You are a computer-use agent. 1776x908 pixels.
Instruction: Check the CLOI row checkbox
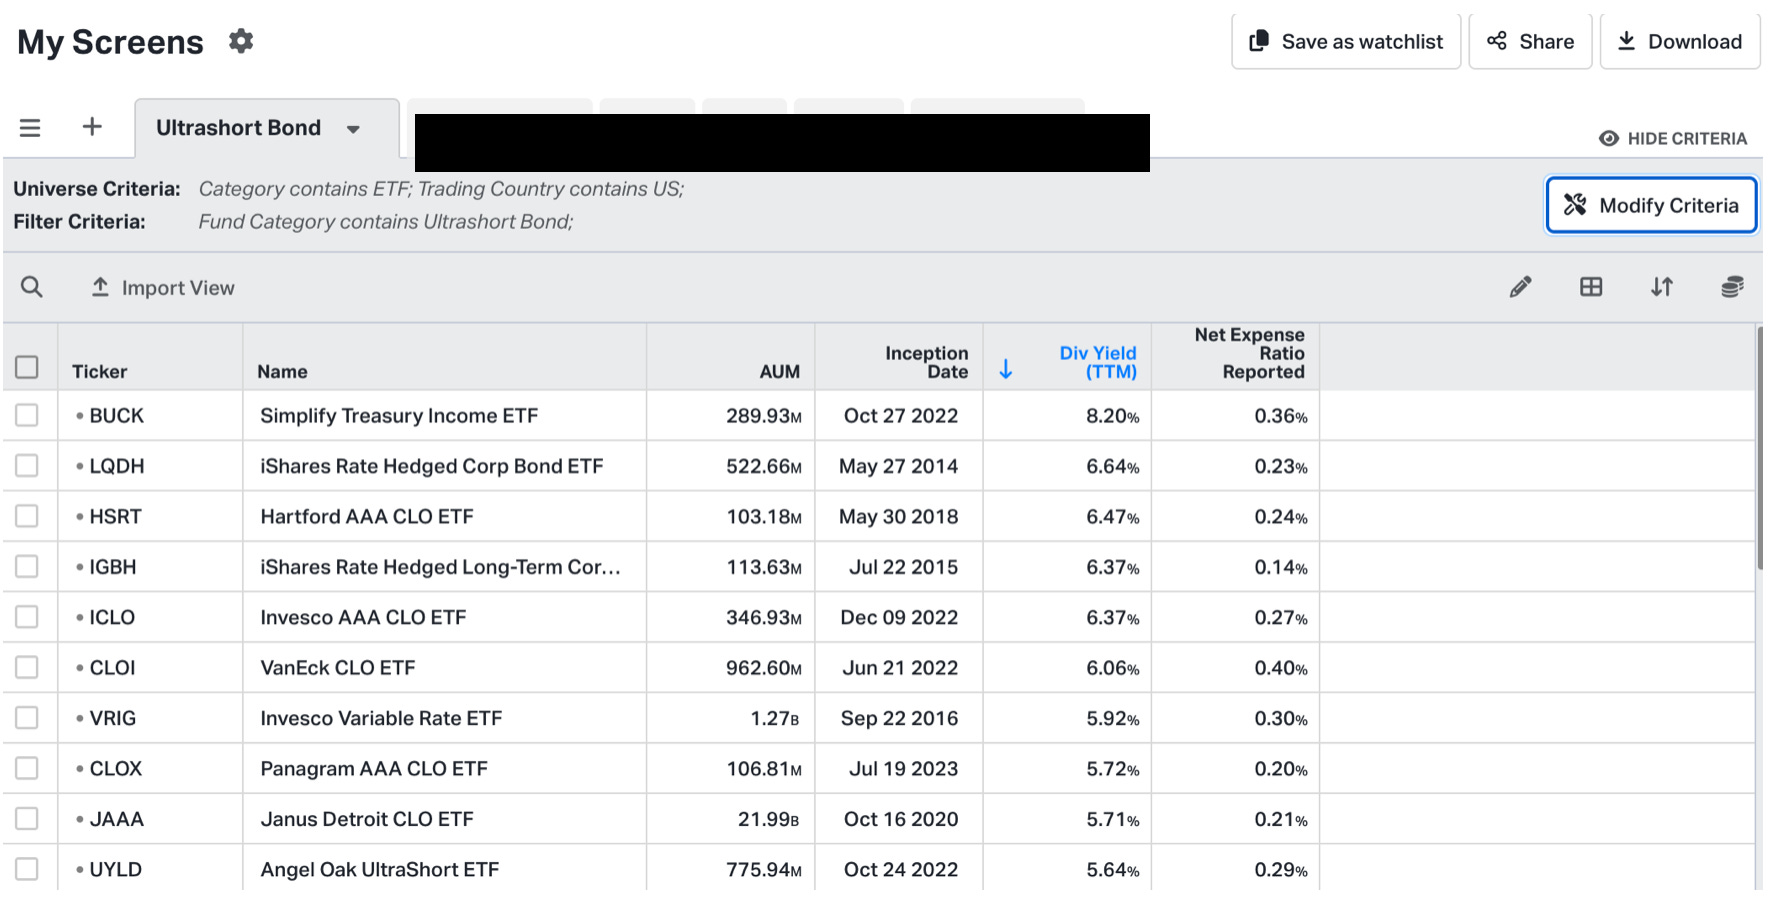pos(27,667)
